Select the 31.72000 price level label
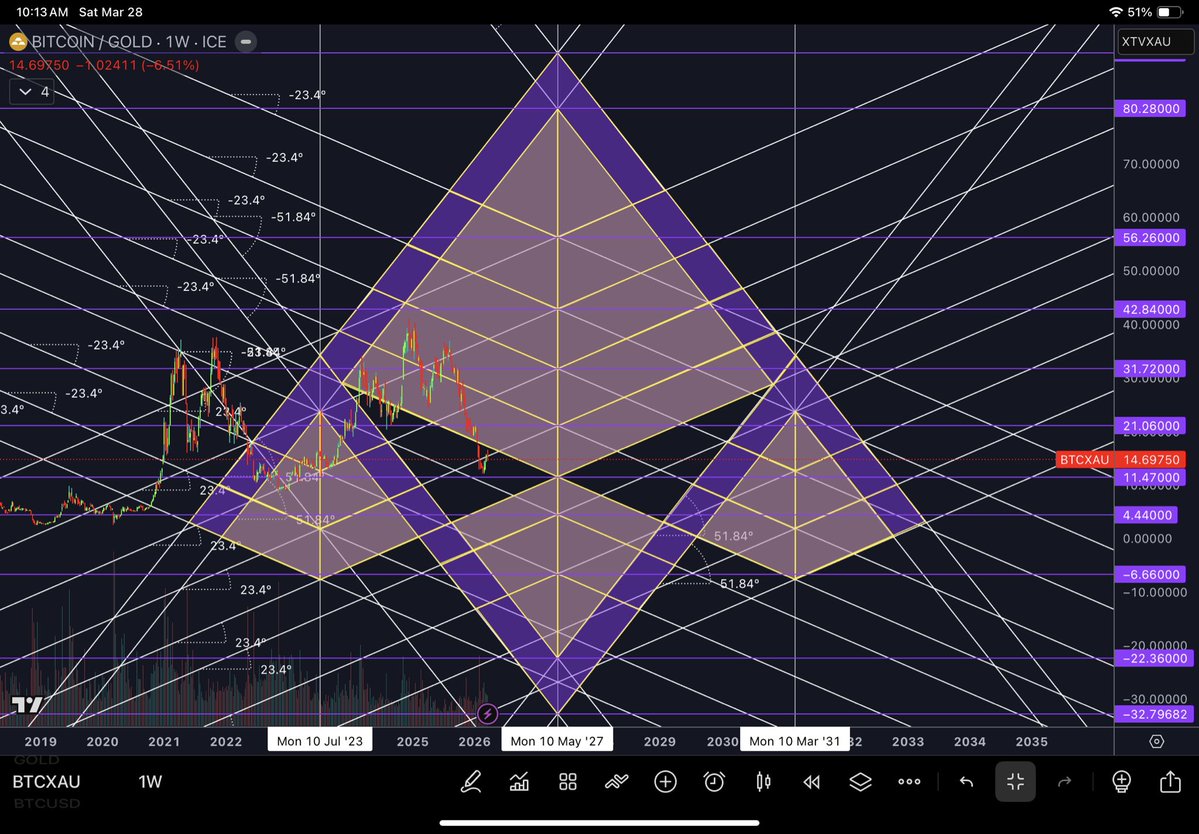Image resolution: width=1199 pixels, height=834 pixels. pos(1151,368)
